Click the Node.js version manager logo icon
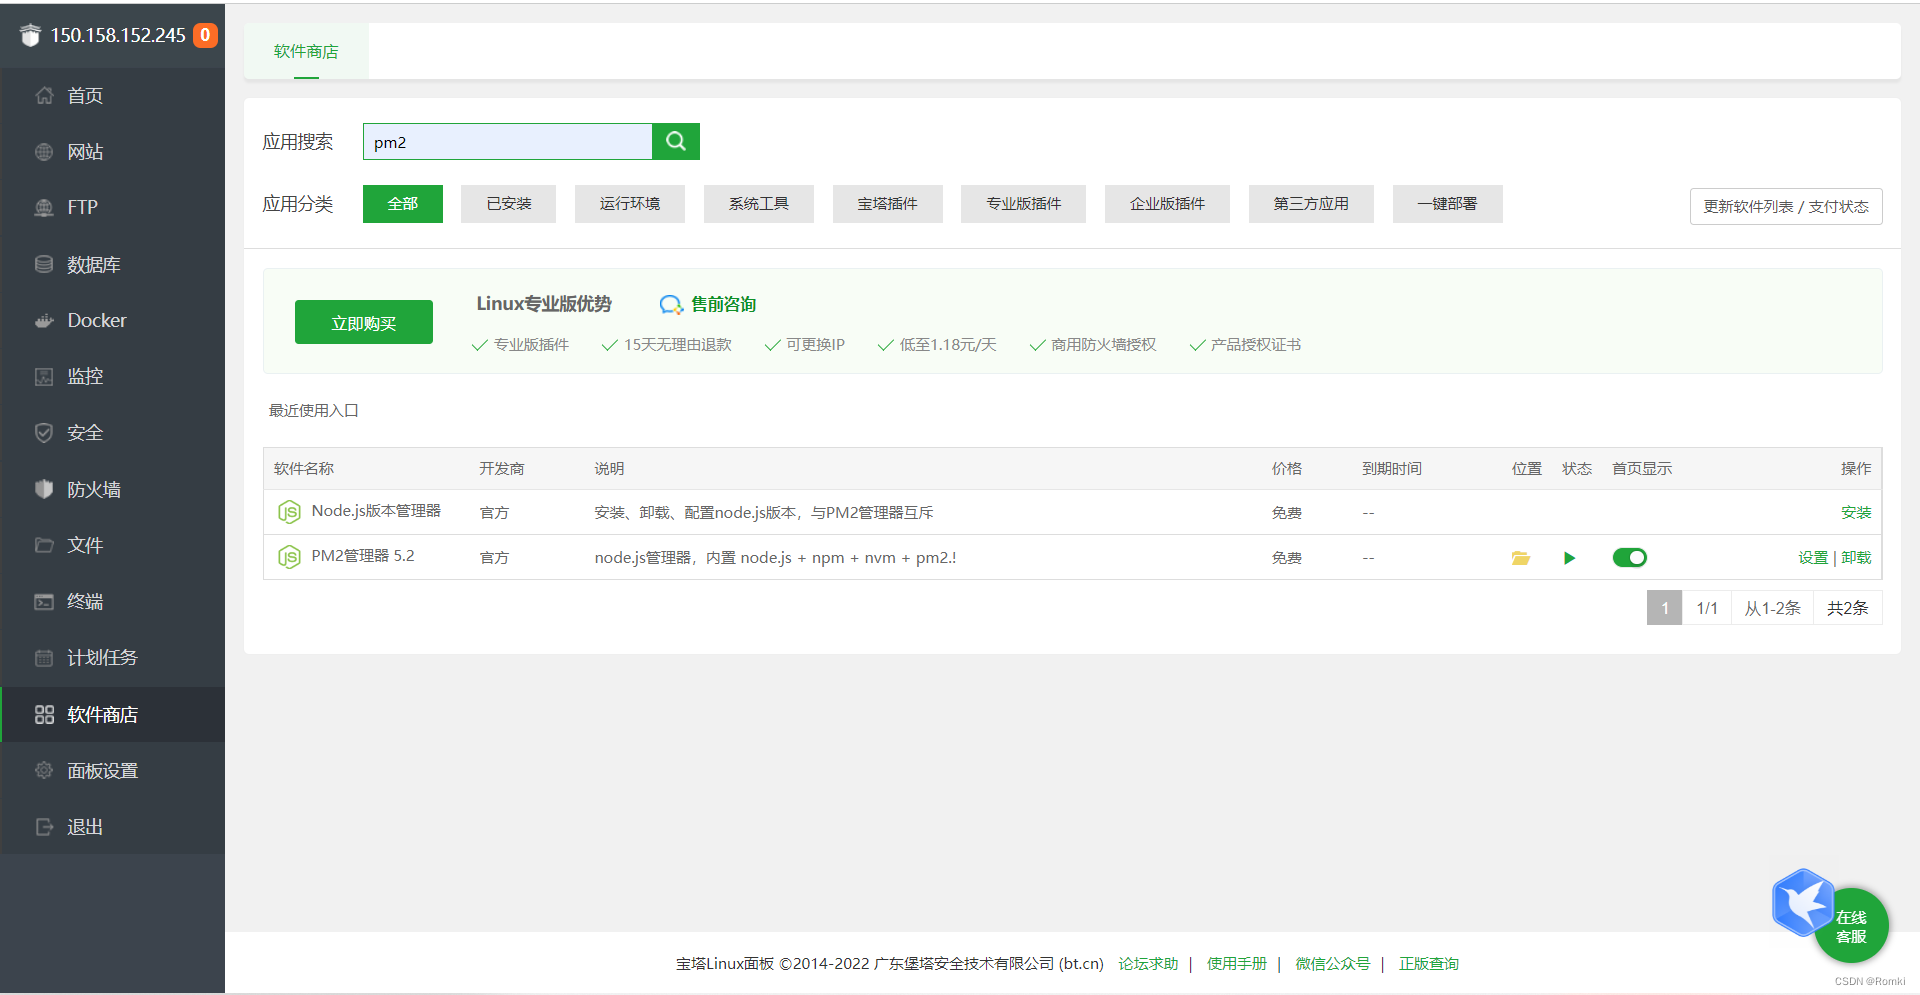Viewport: 1920px width, 995px height. [x=289, y=512]
